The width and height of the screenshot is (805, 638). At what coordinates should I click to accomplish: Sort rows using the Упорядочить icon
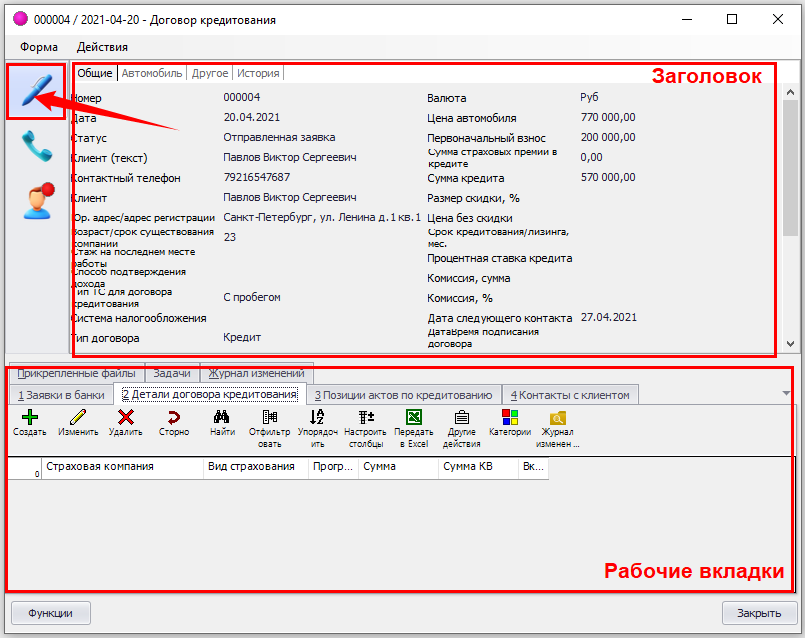click(x=317, y=417)
